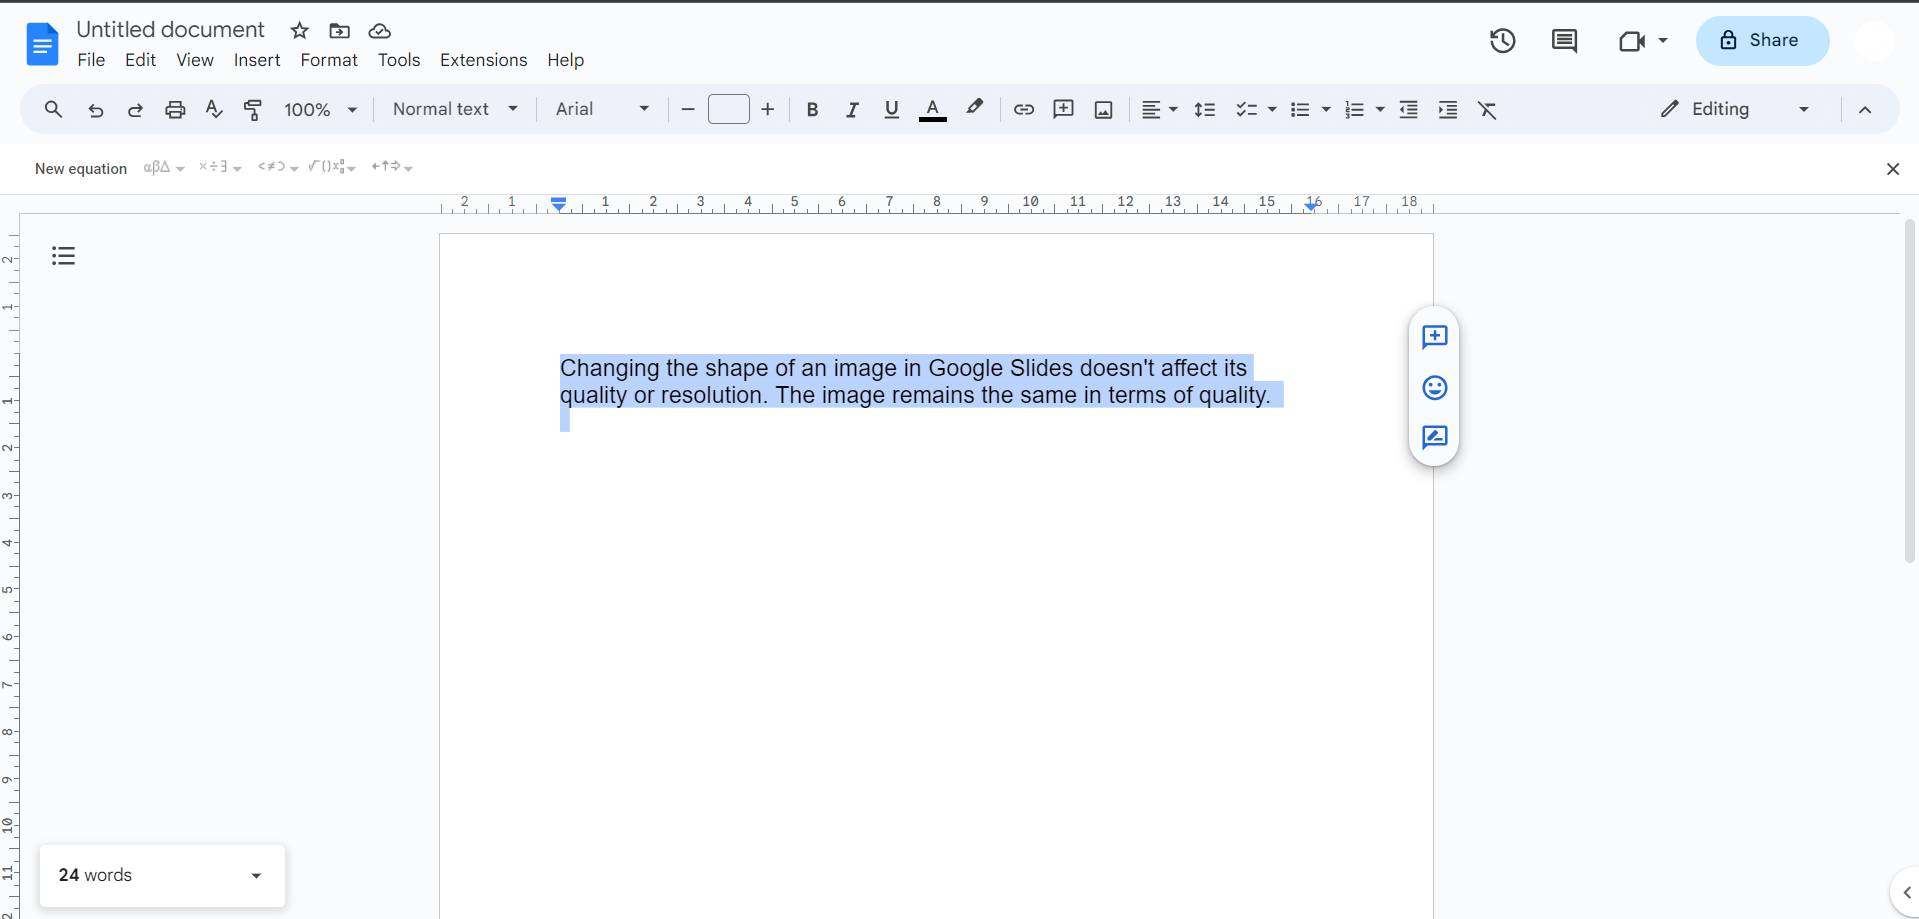Open the 24 words count dropdown
Screen dimensions: 1919x919
point(162,875)
